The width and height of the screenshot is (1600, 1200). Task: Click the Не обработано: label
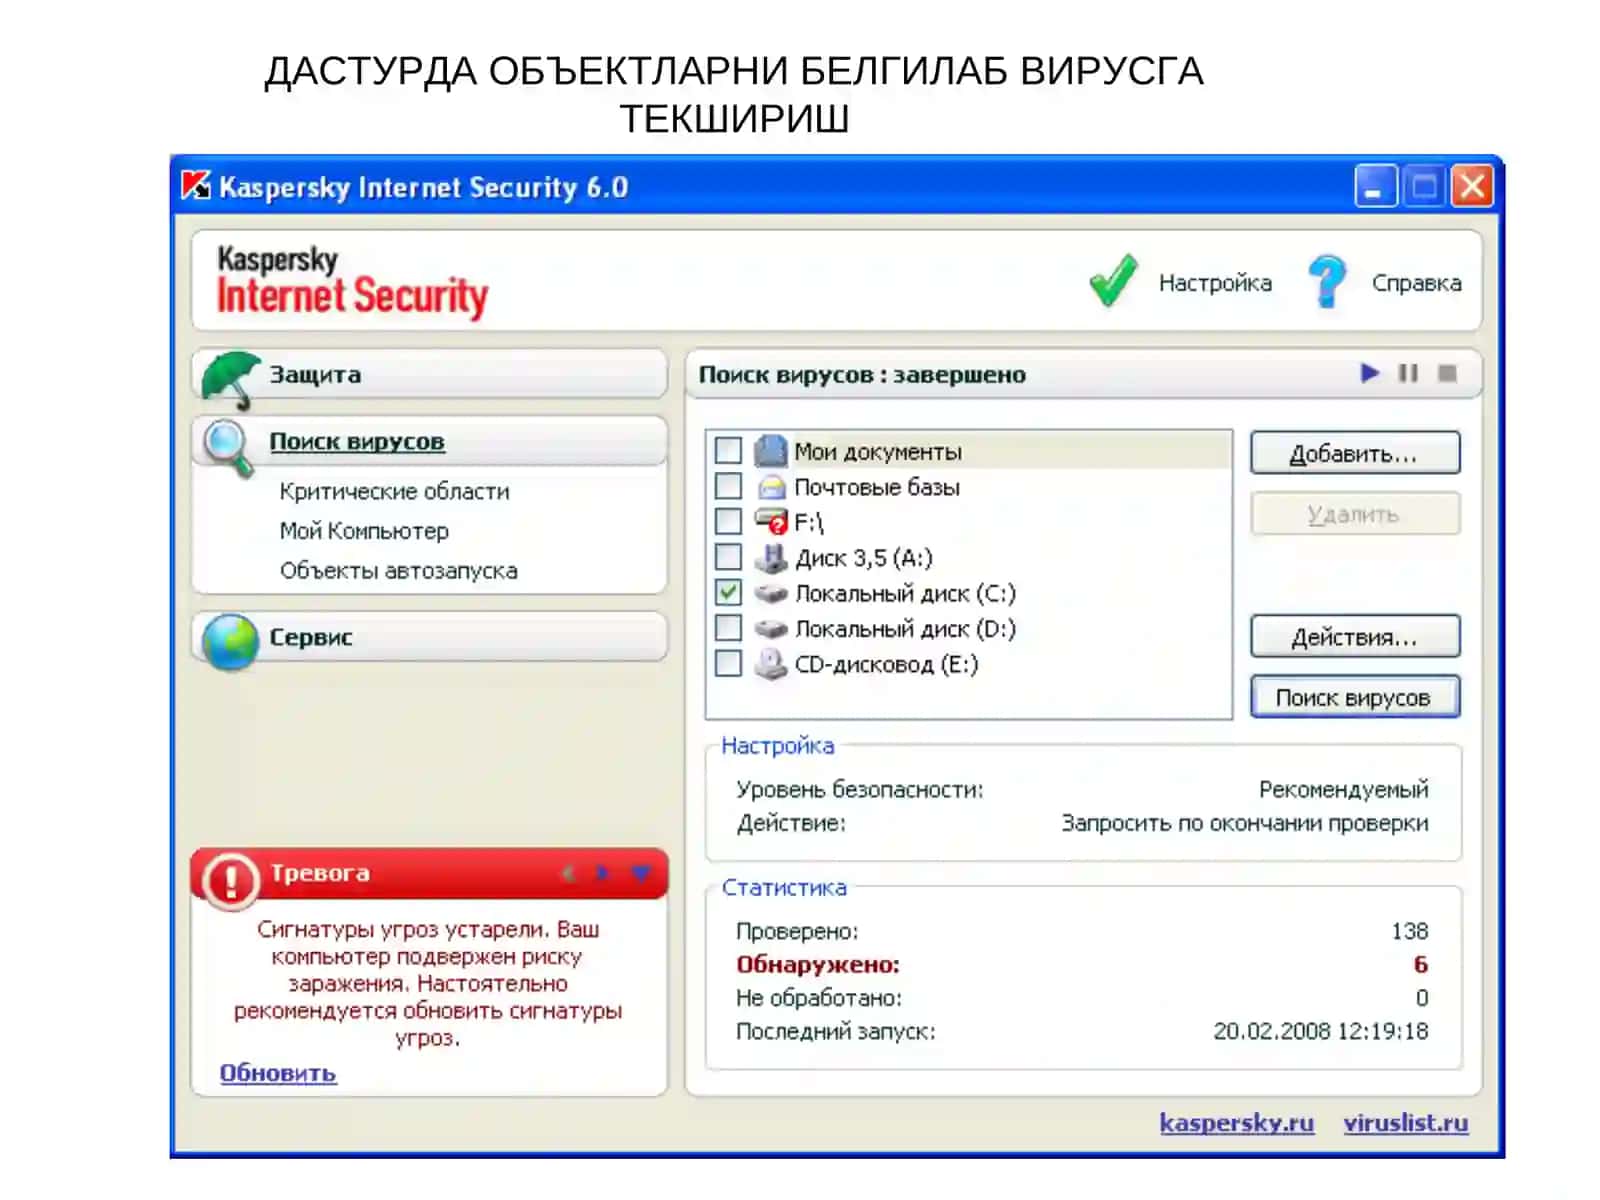pyautogui.click(x=819, y=998)
